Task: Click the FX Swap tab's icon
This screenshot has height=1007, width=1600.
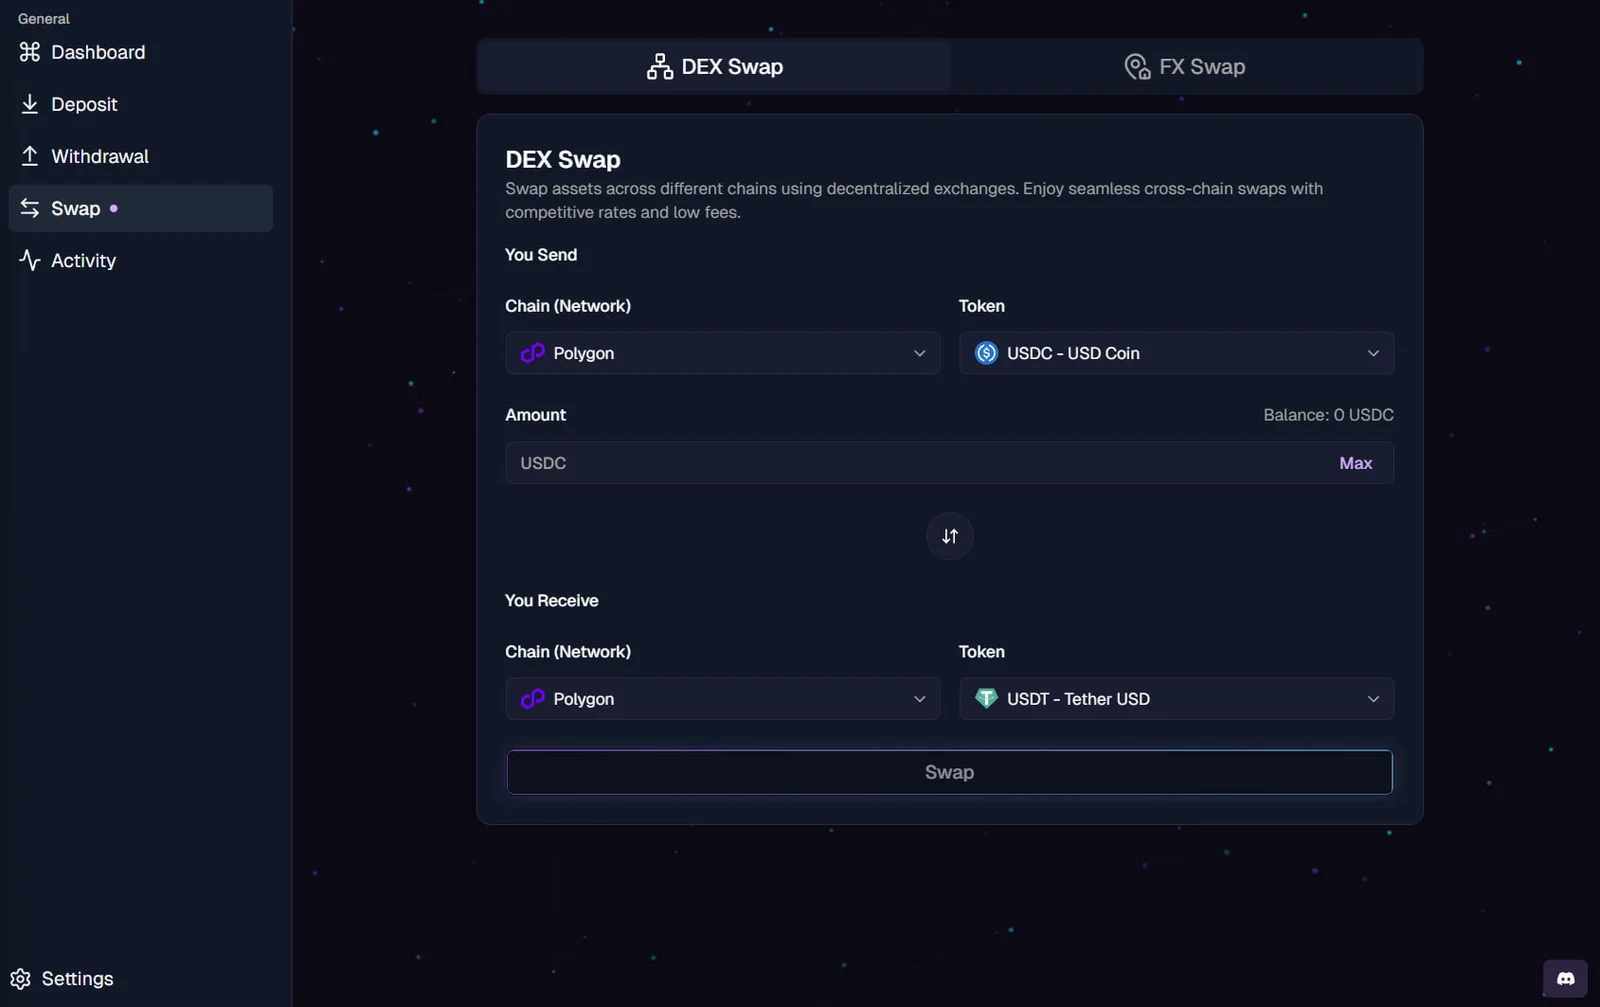Action: point(1137,67)
